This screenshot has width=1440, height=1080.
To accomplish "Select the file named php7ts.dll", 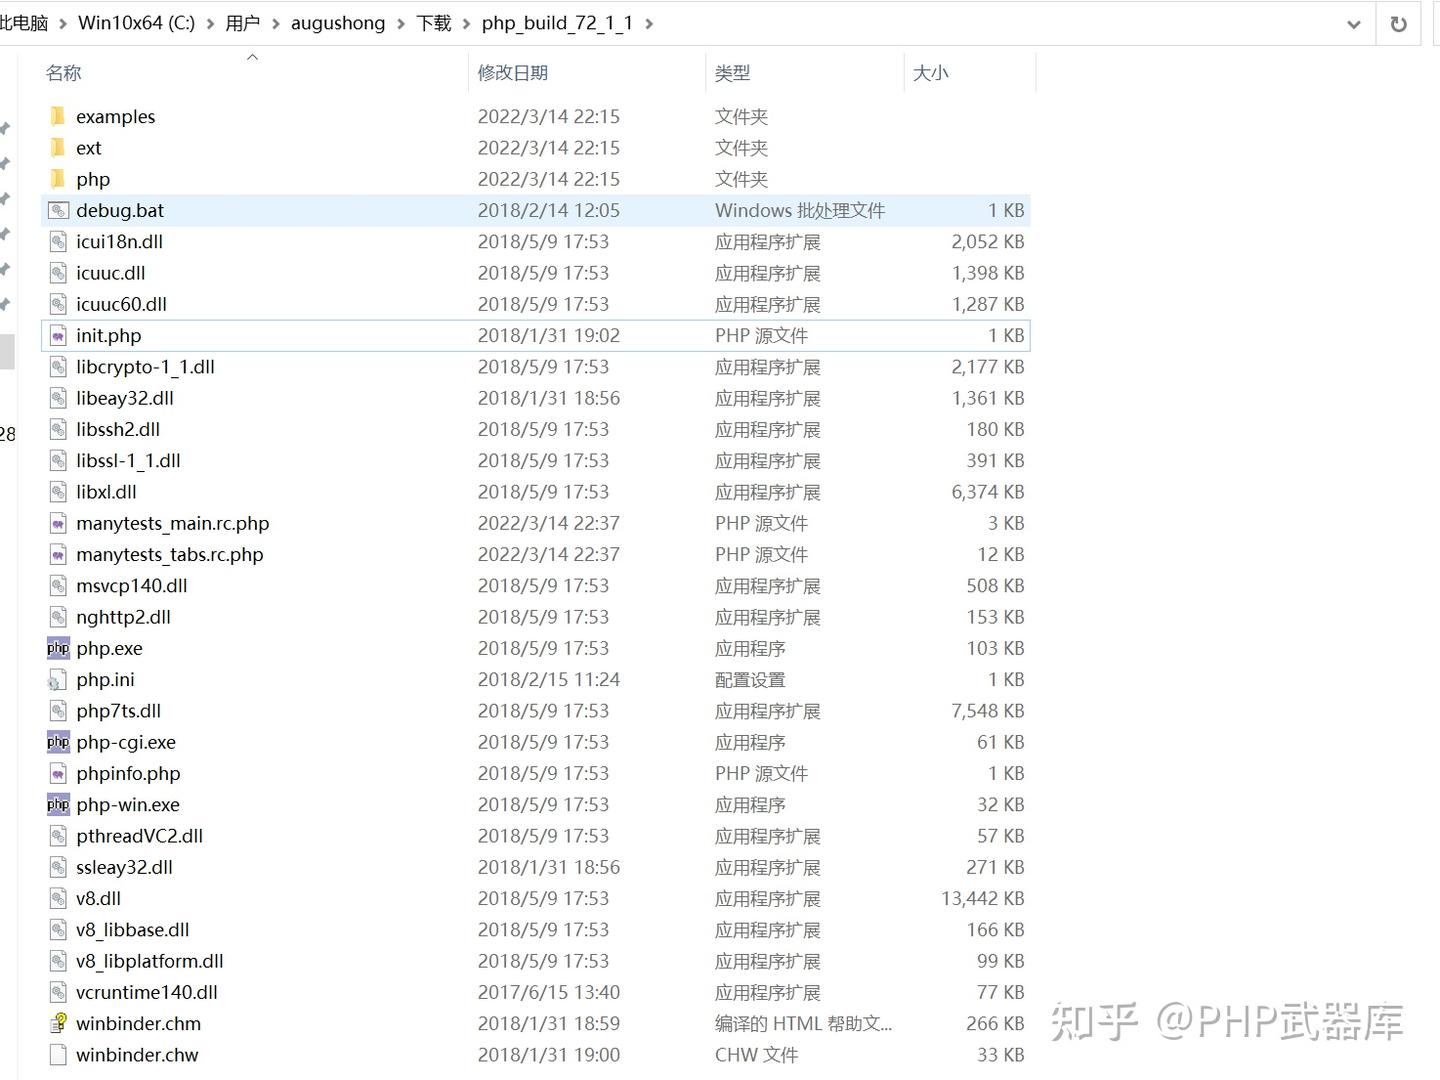I will (x=119, y=711).
